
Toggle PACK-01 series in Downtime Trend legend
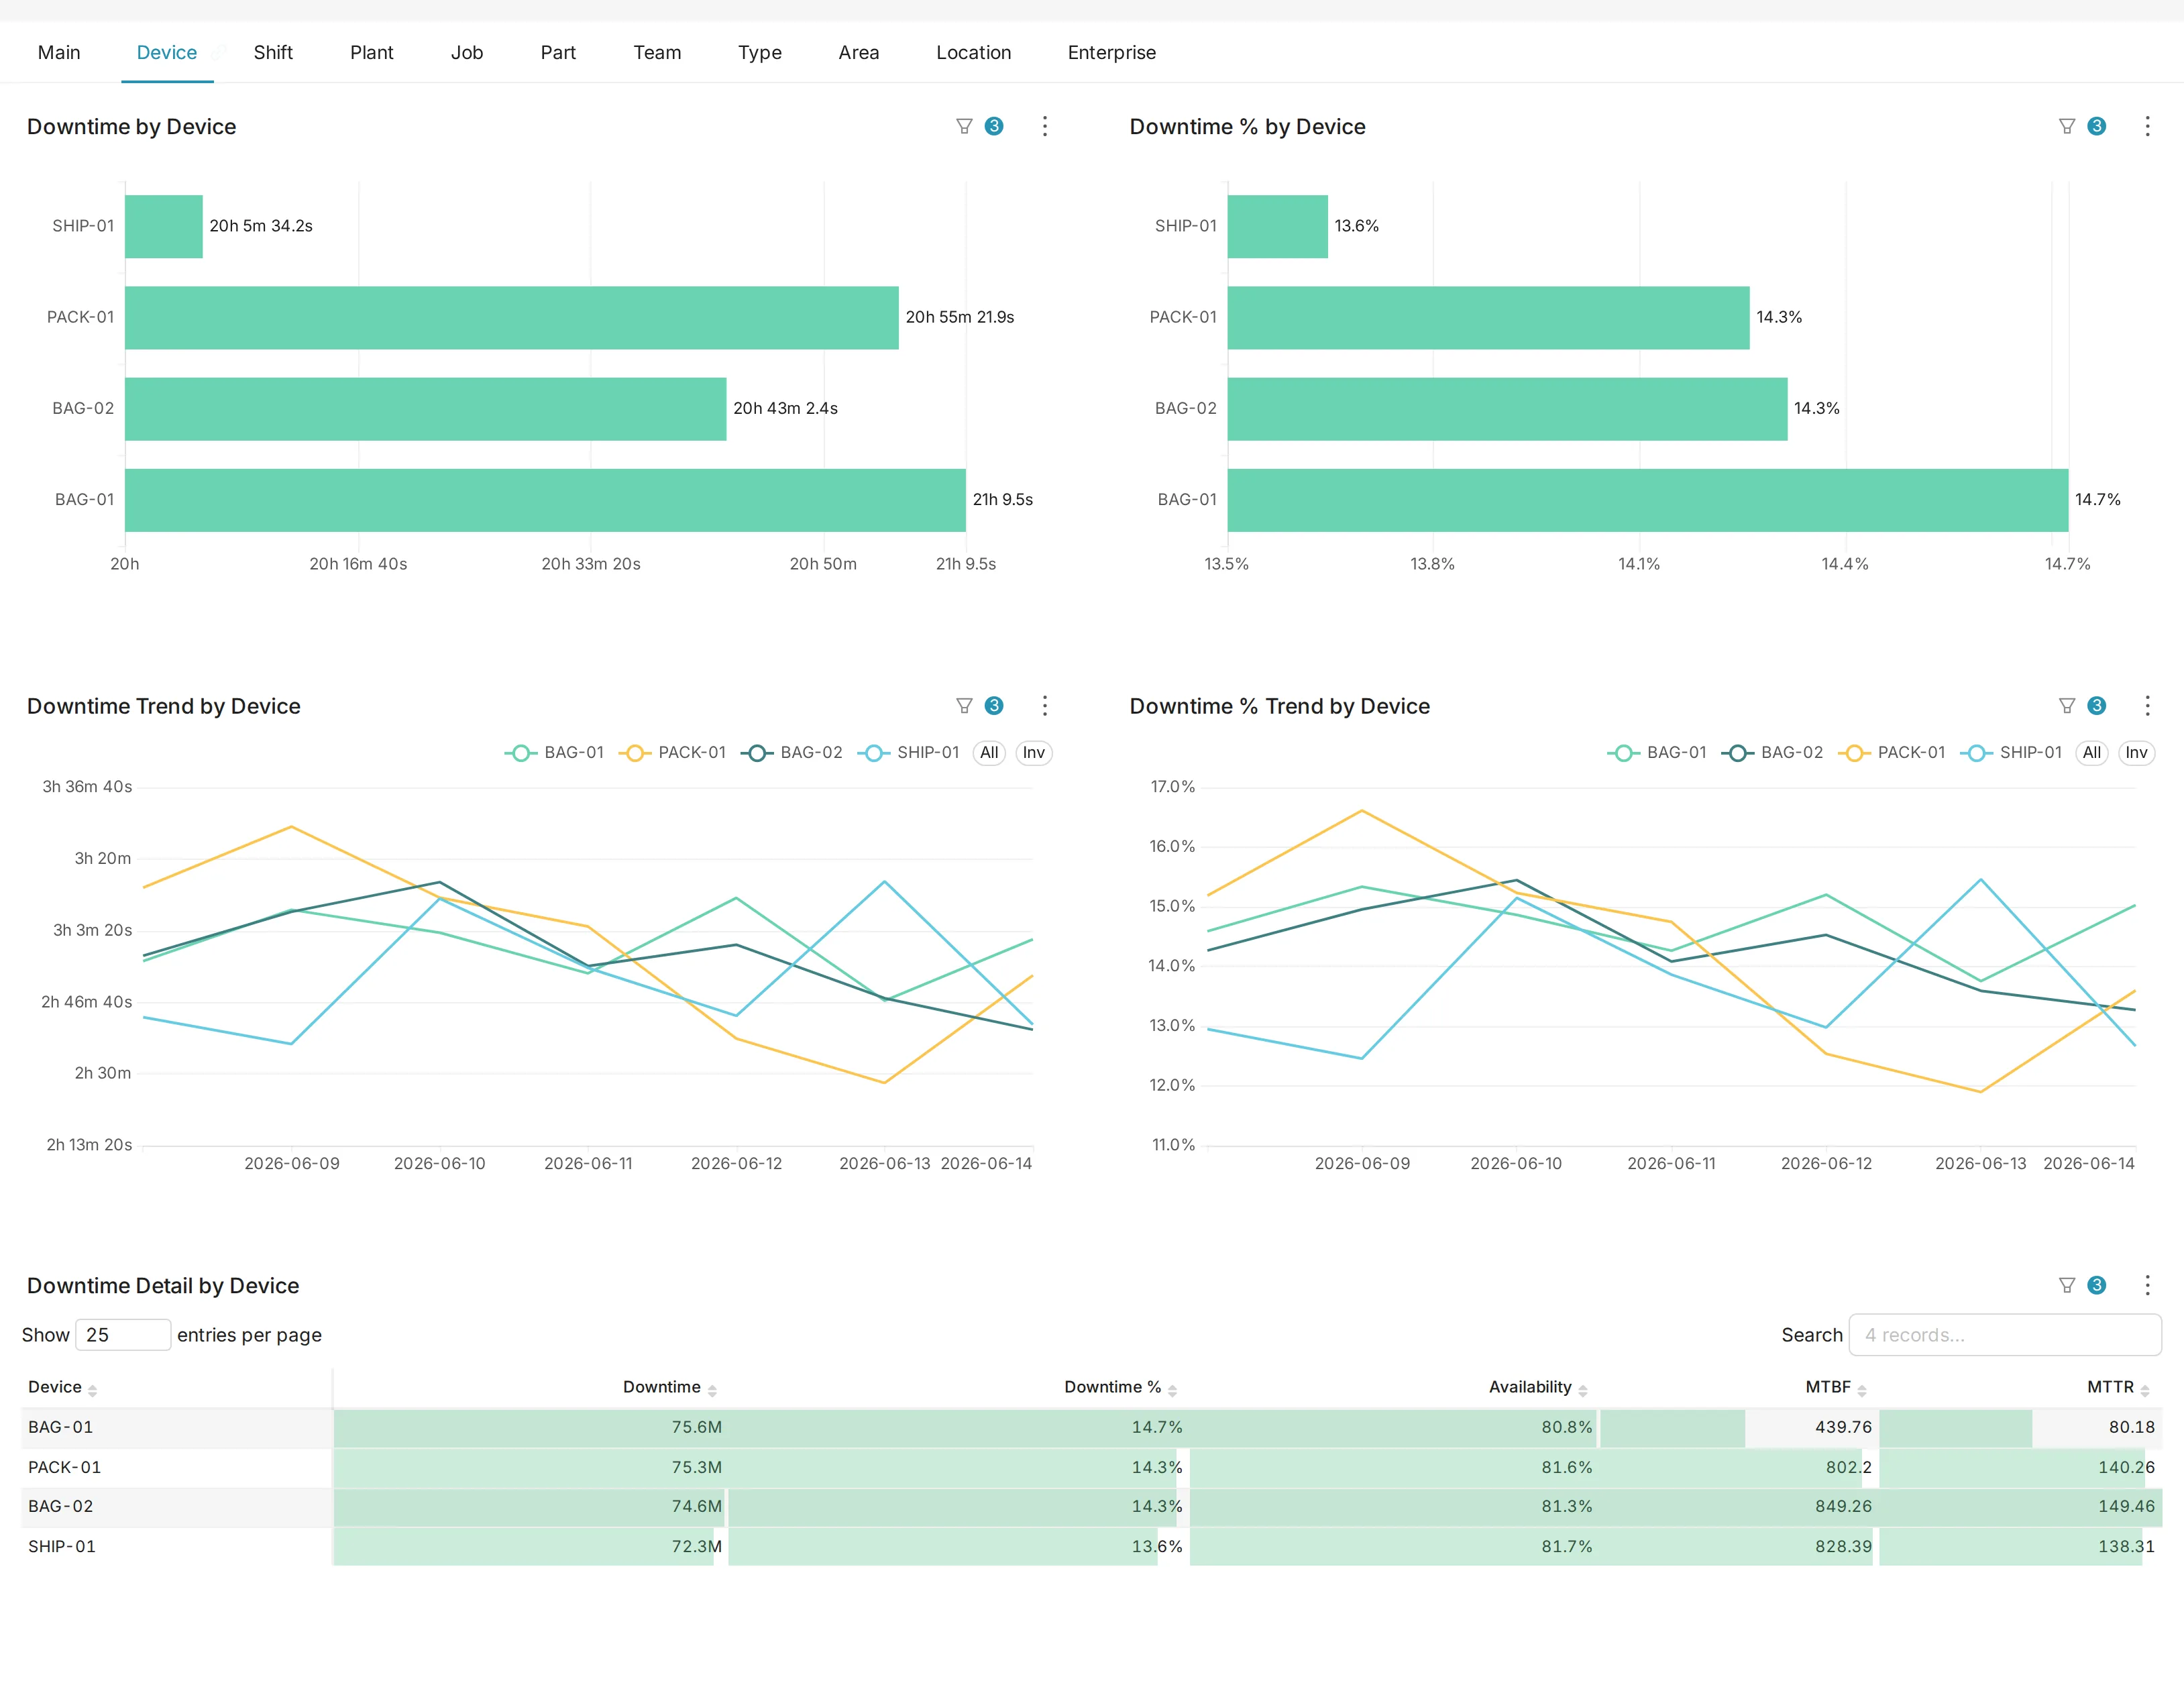tap(673, 753)
